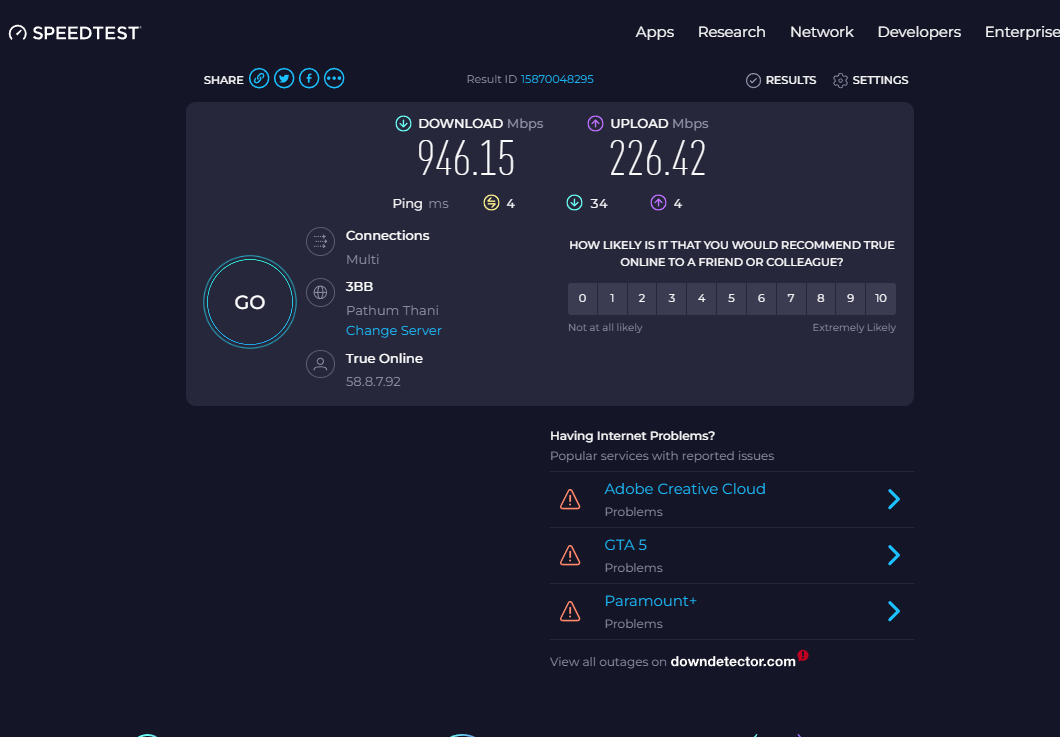Screen dimensions: 1060x737
Task: Rate recommendation score 5
Action: (x=731, y=299)
